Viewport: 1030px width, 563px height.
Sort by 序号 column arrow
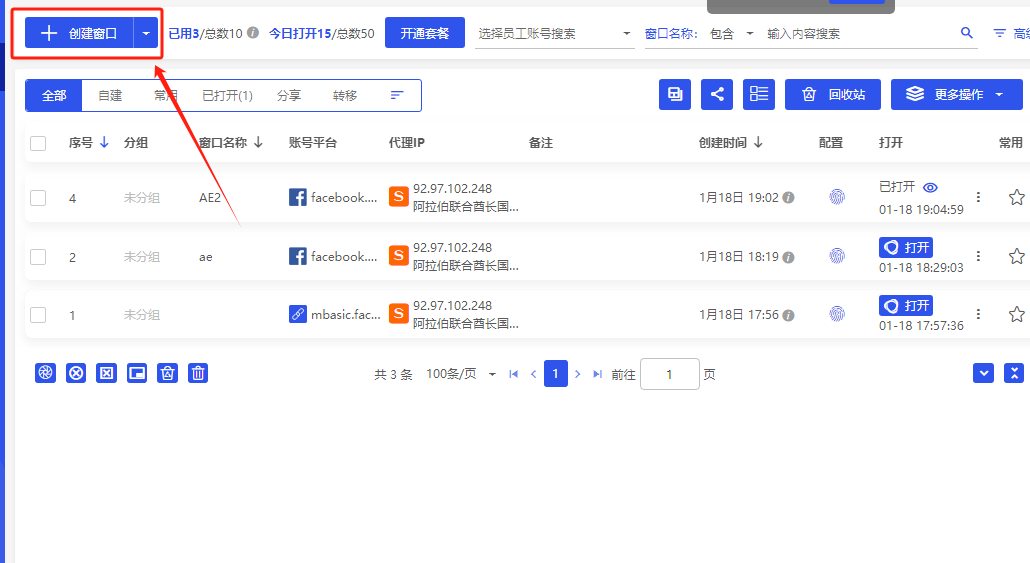(x=104, y=143)
